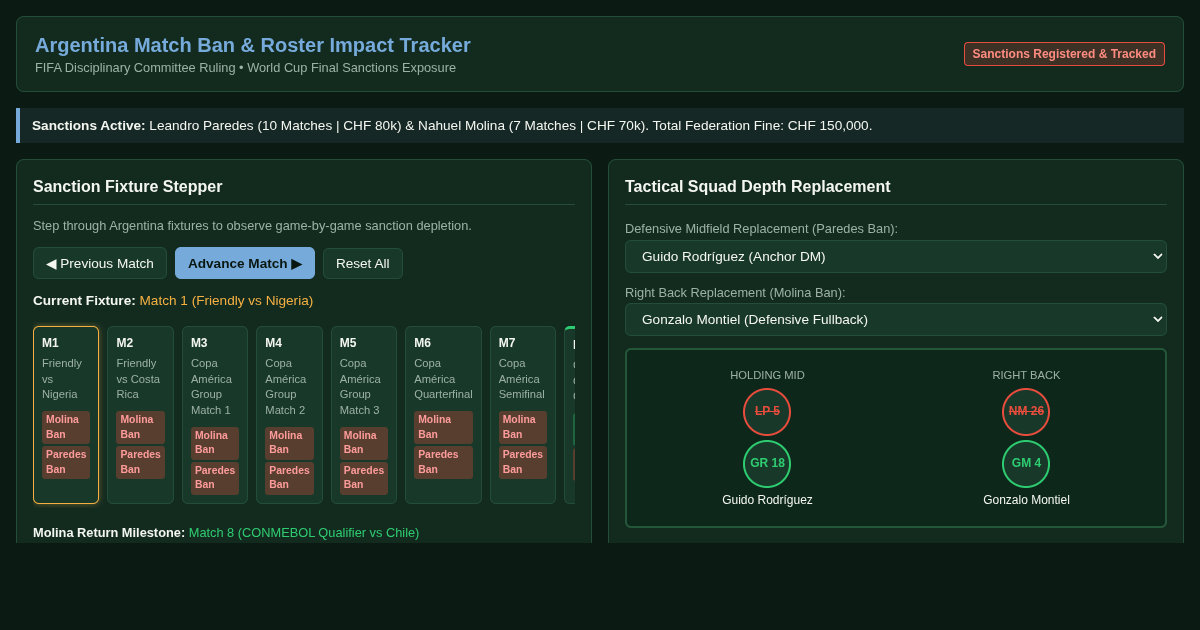Select the M7 Copa América Semifinal card
Viewport: 1200px width, 630px height.
523,415
